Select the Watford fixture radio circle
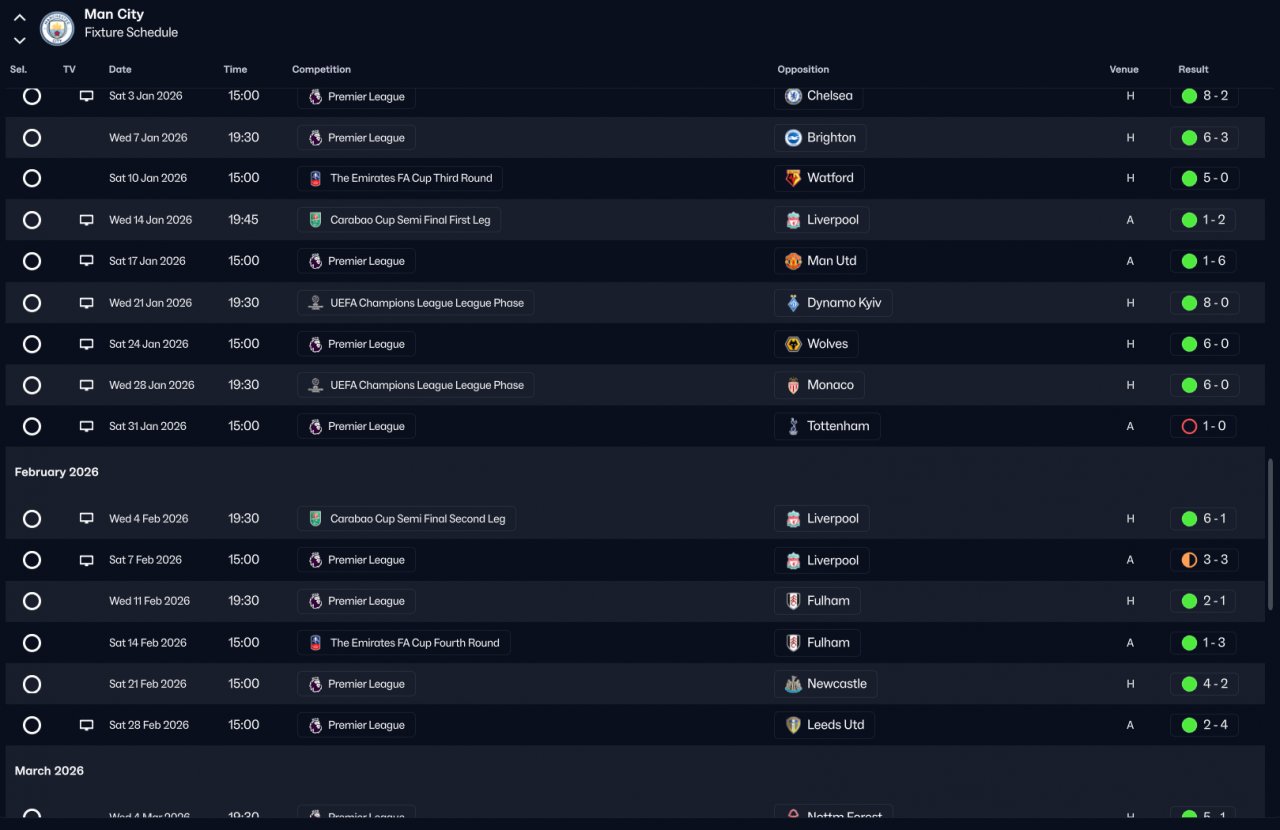The height and width of the screenshot is (830, 1280). (x=32, y=178)
